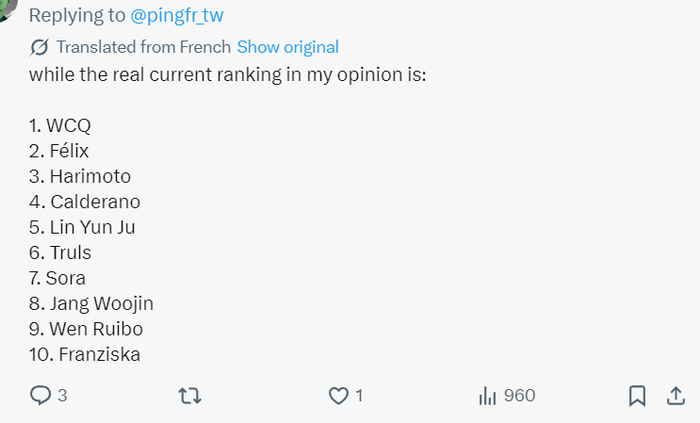
Task: Click the reply count of 3
Action: pos(62,396)
